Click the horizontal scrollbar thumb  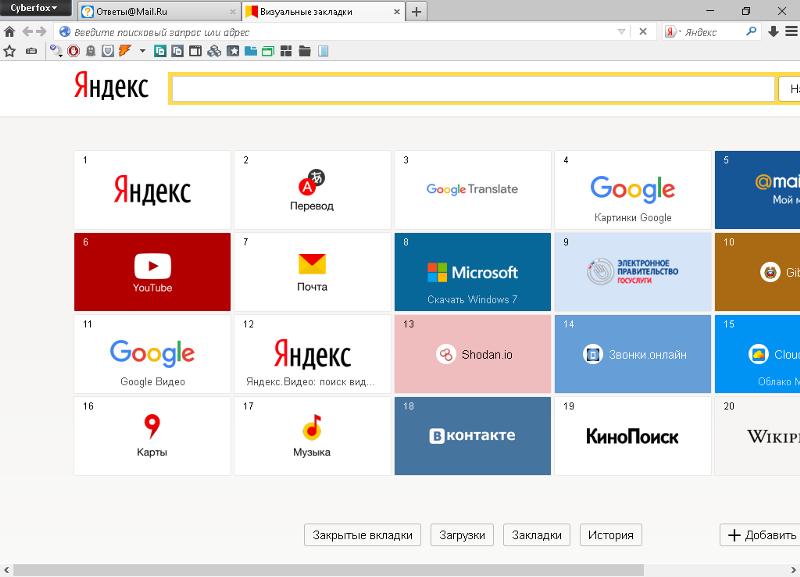click(x=329, y=570)
